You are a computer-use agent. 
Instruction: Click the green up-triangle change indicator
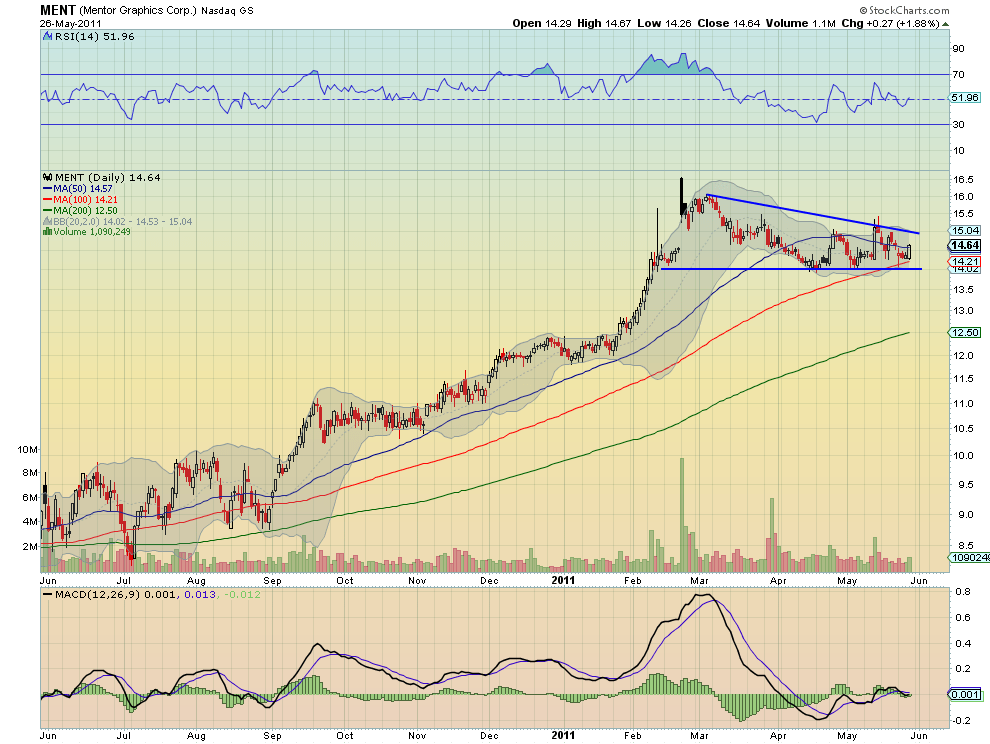(945, 24)
